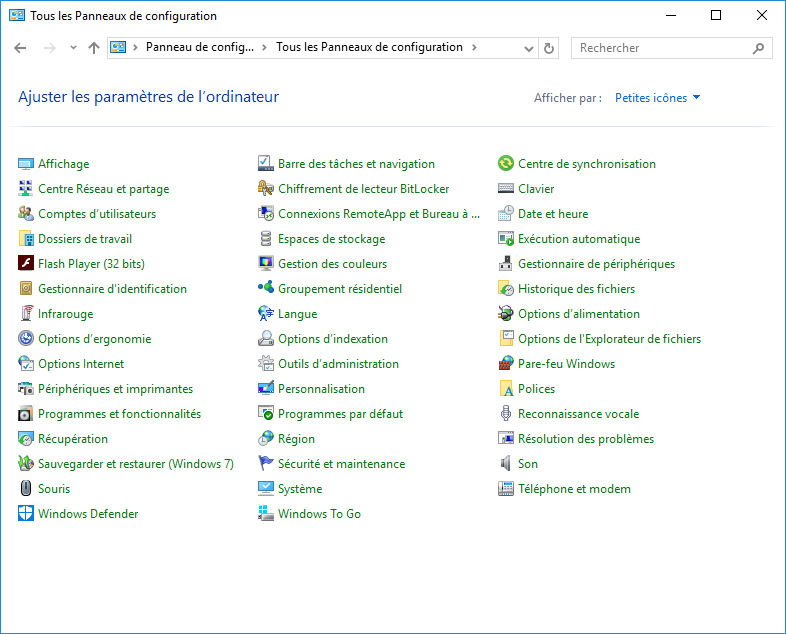Click the Pare-feu Windows brick wall icon
This screenshot has height=634, width=786.
coord(507,364)
